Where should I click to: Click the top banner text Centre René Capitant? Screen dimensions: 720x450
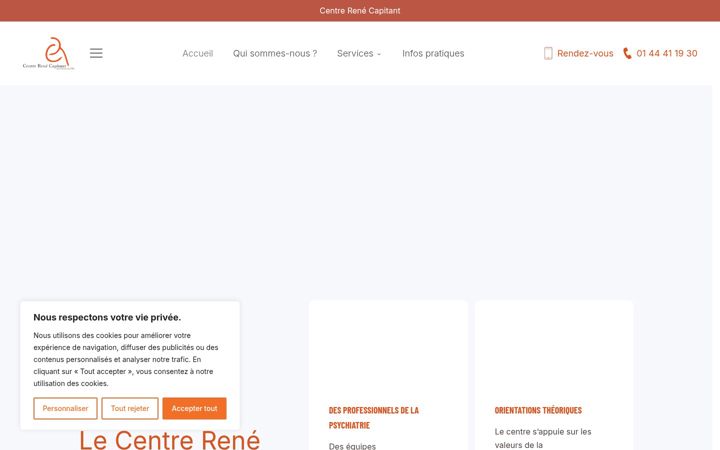[360, 11]
